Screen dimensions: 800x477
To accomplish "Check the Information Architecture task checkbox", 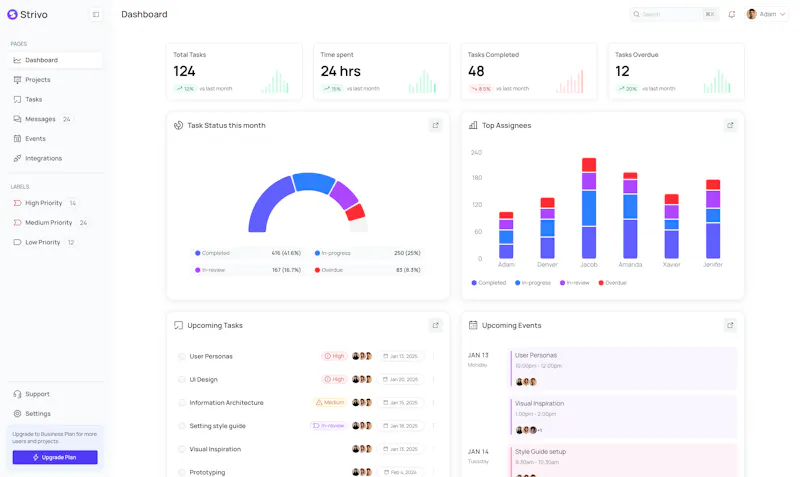I will click(x=182, y=403).
